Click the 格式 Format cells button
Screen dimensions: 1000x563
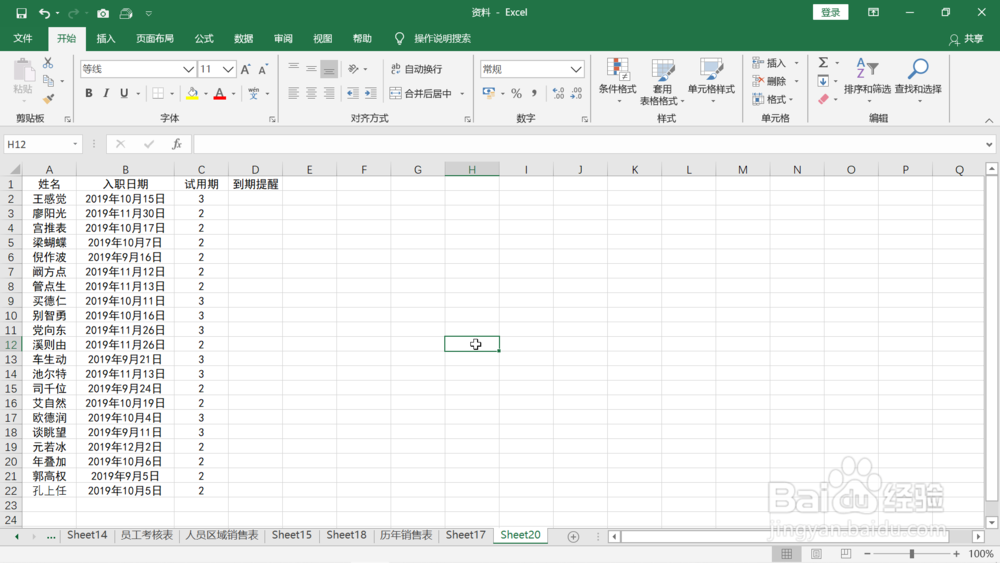769,99
